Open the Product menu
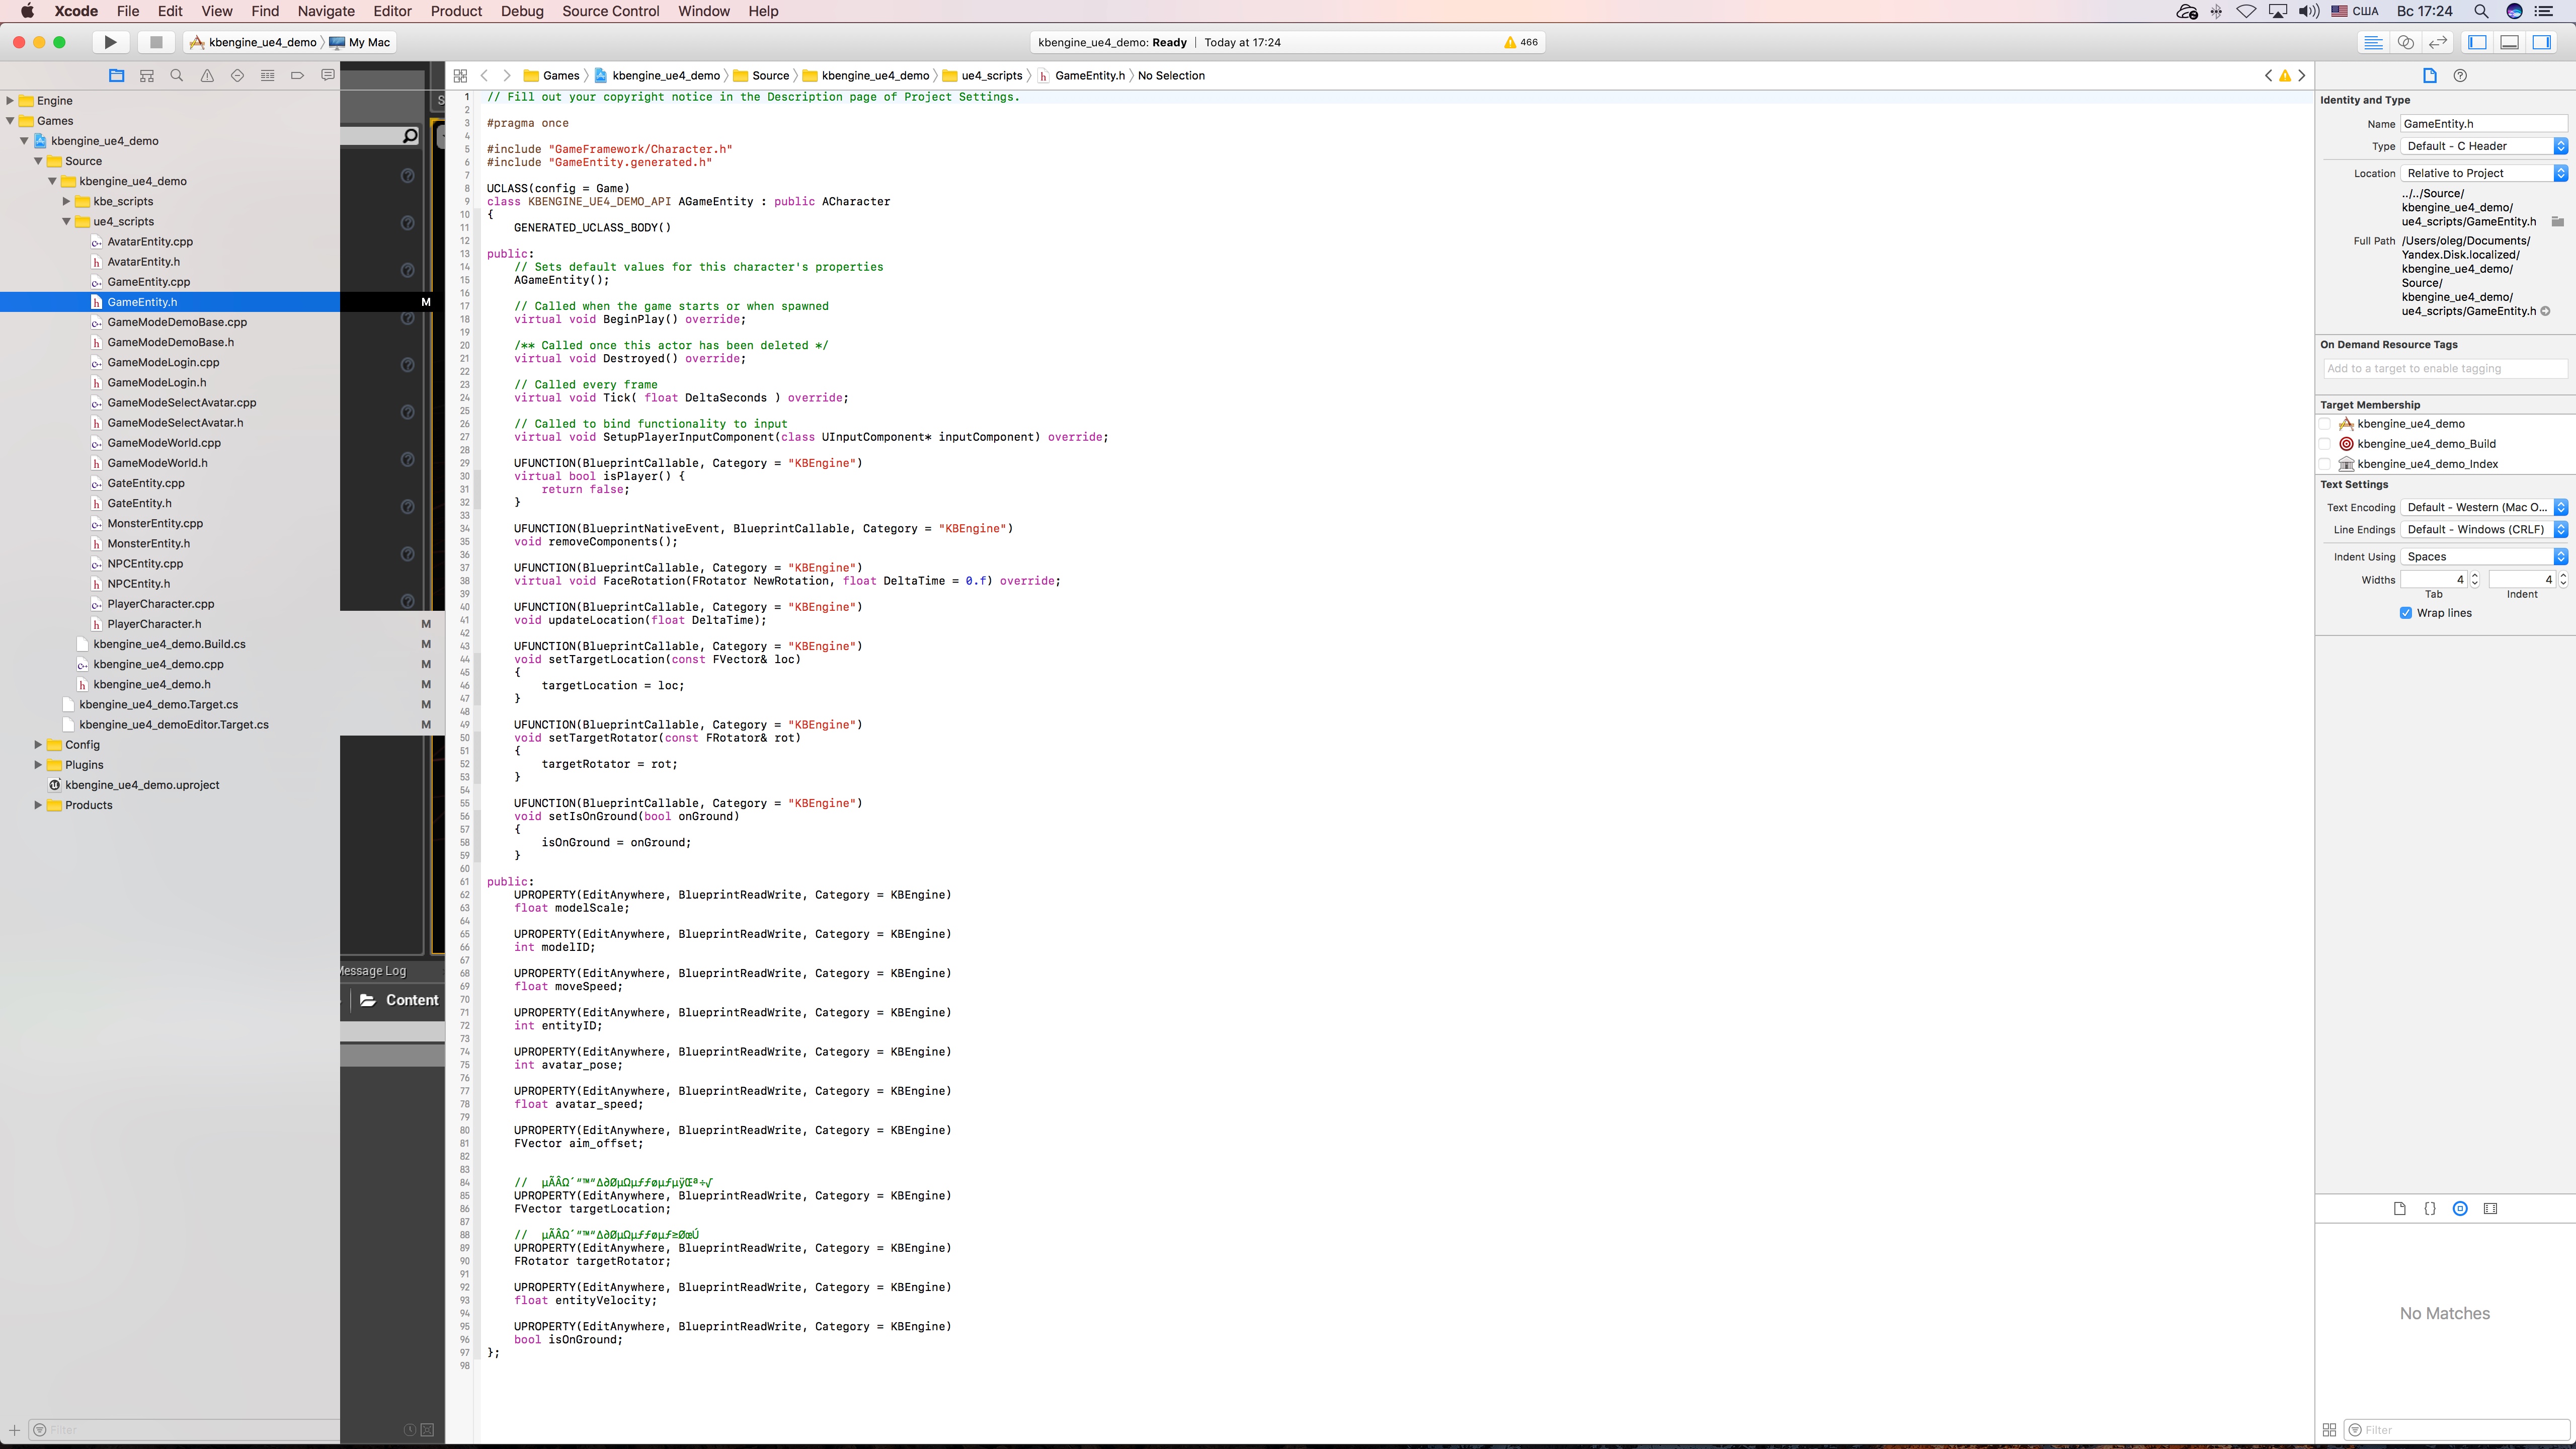The width and height of the screenshot is (2576, 1449). click(x=456, y=11)
